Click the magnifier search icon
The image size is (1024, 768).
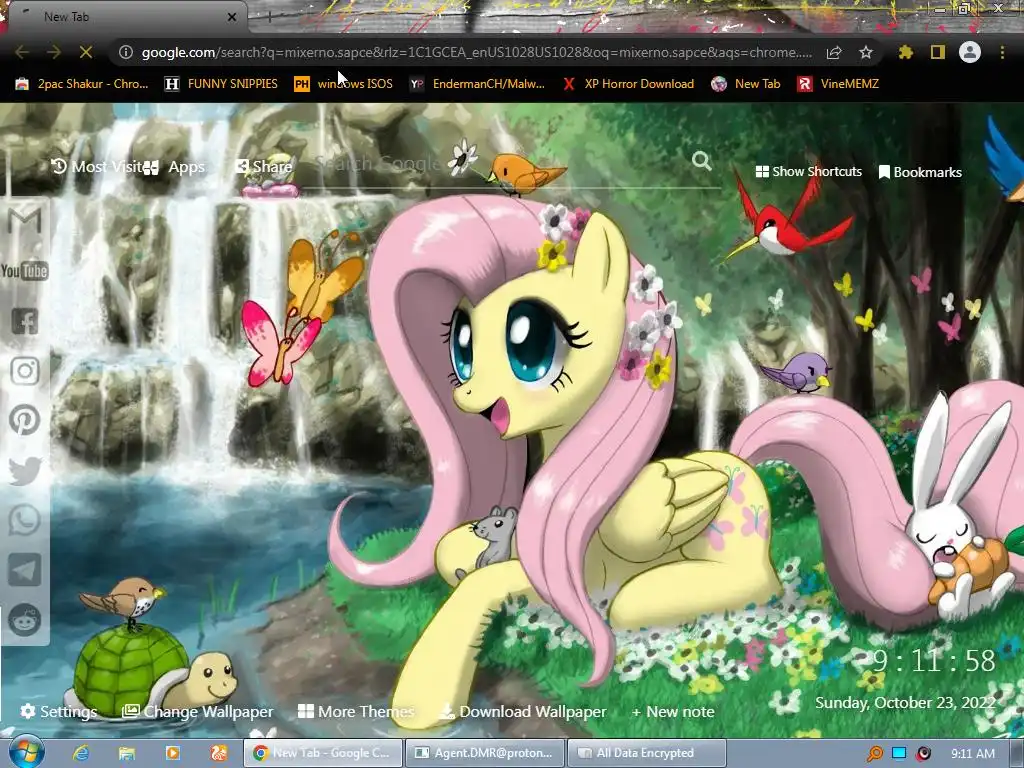pyautogui.click(x=701, y=161)
